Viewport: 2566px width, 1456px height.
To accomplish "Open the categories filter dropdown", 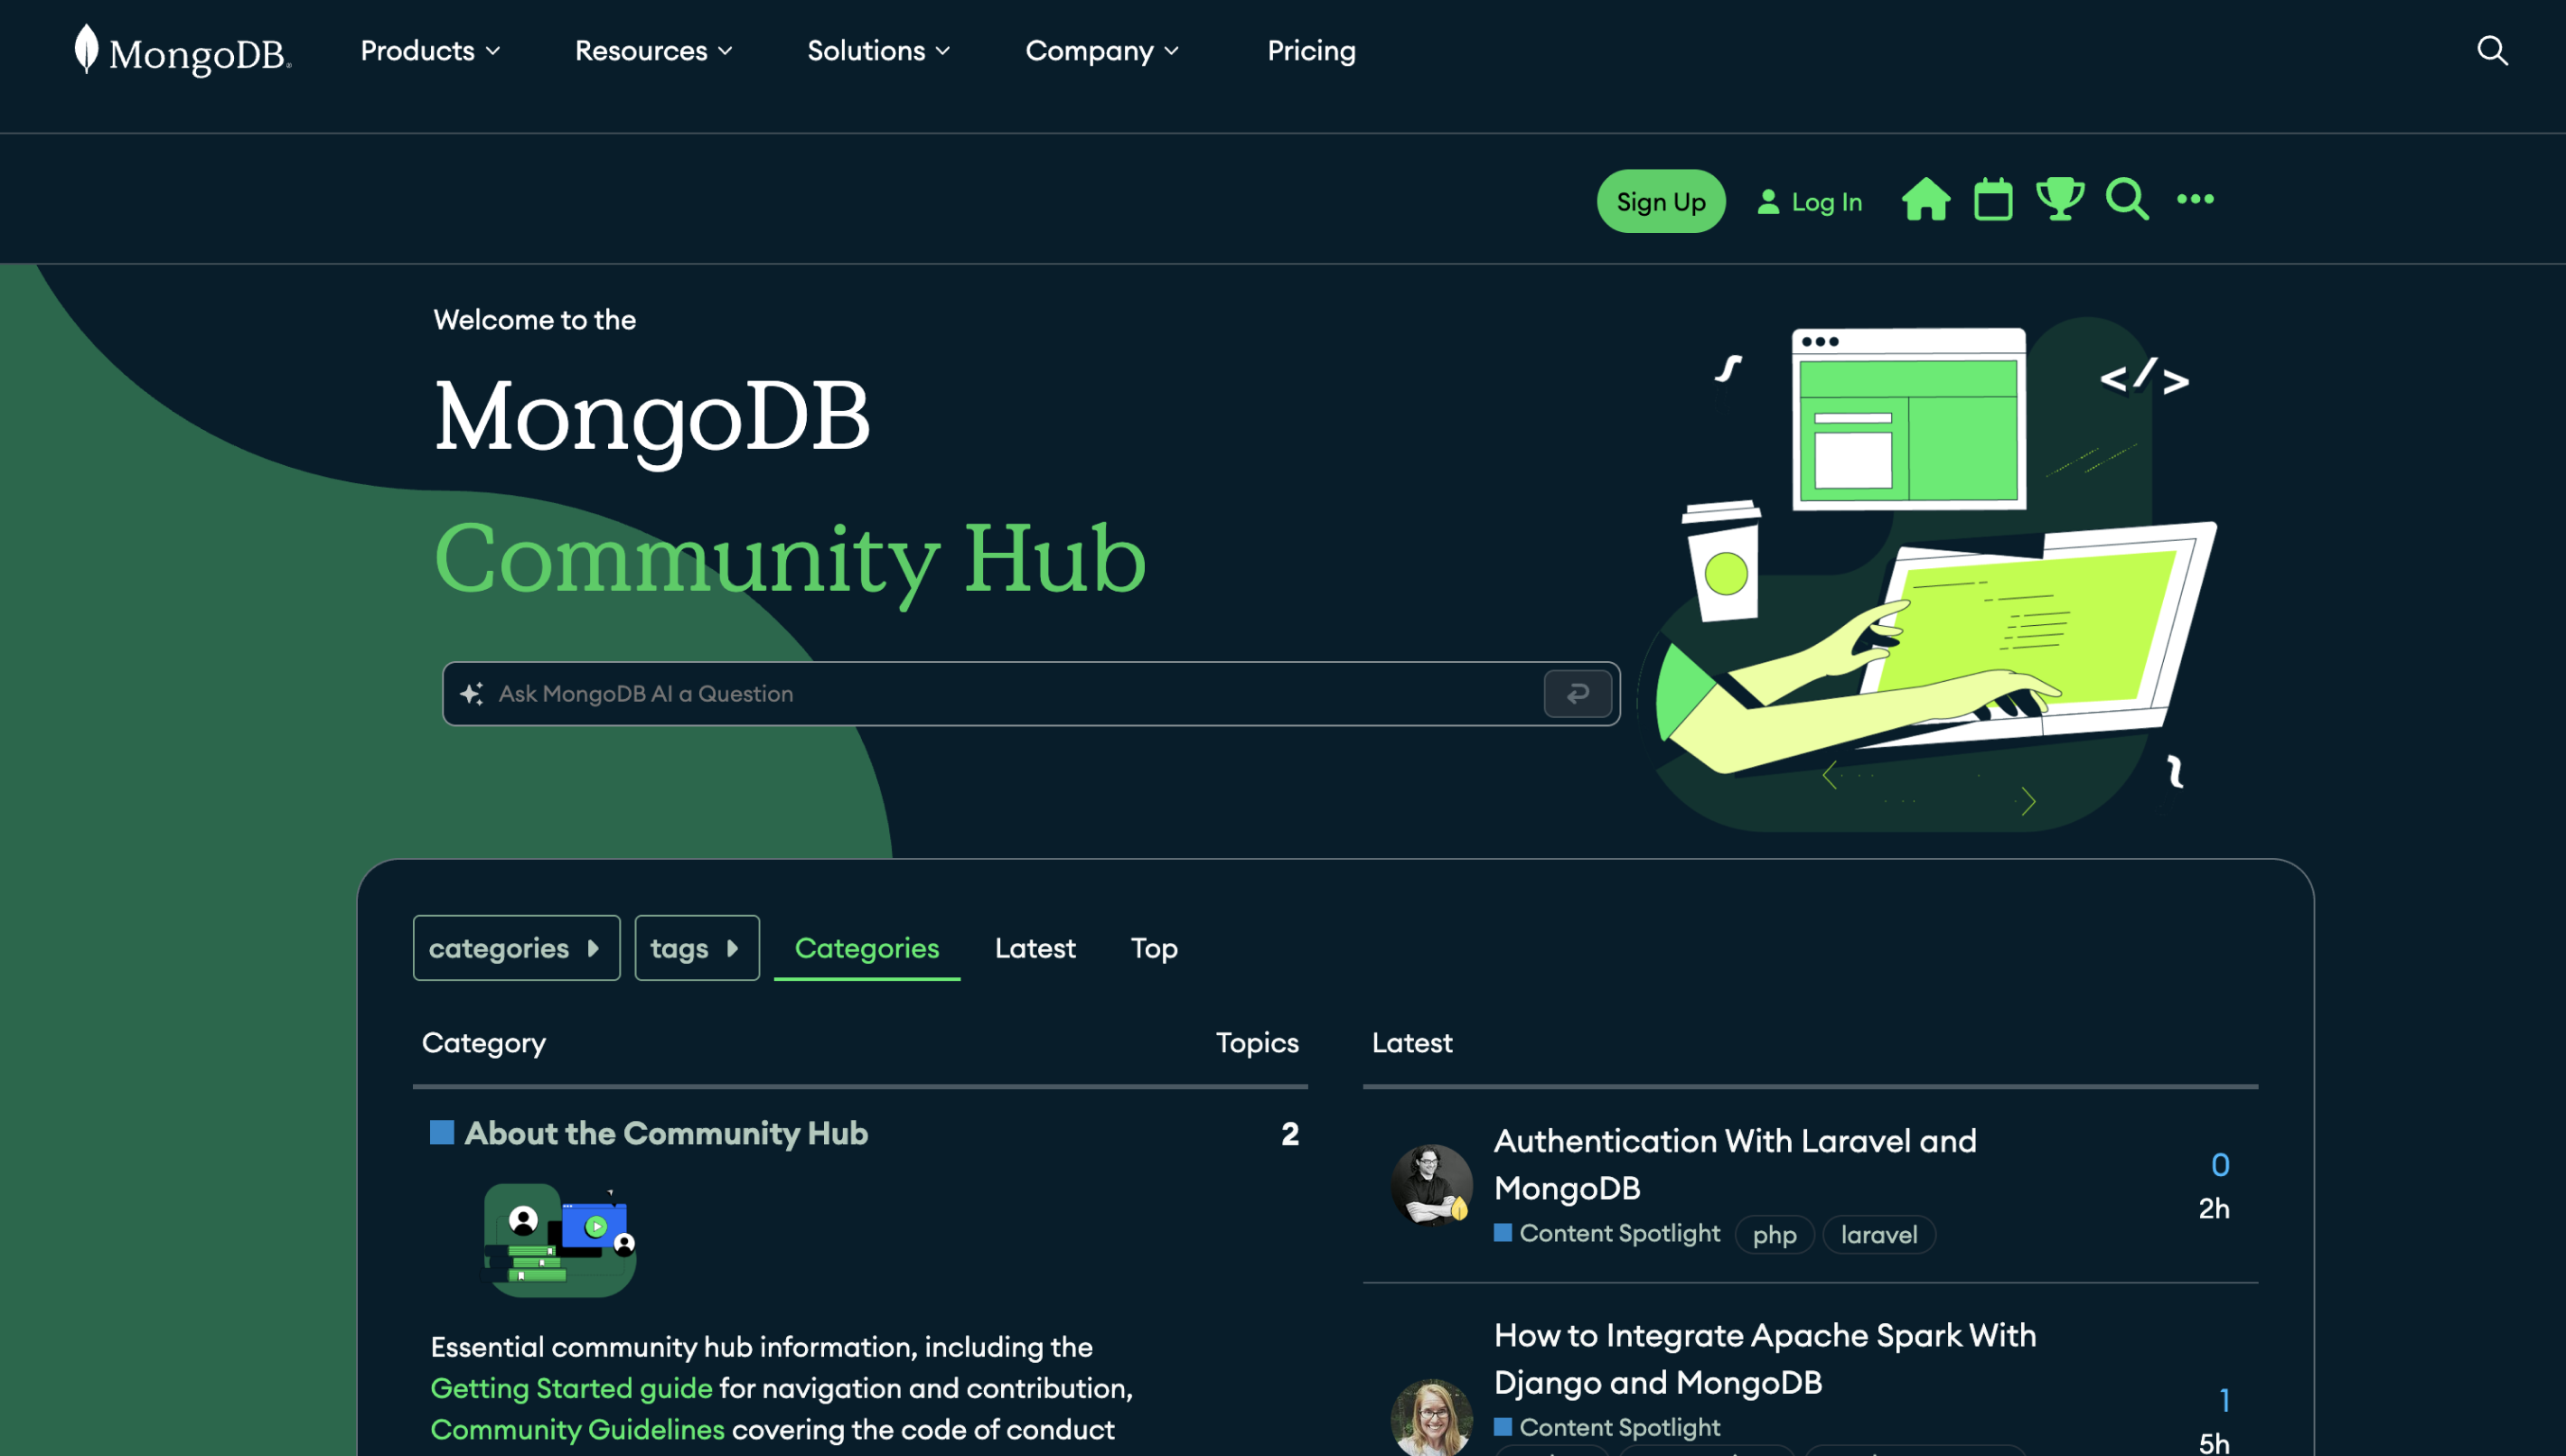I will coord(516,948).
